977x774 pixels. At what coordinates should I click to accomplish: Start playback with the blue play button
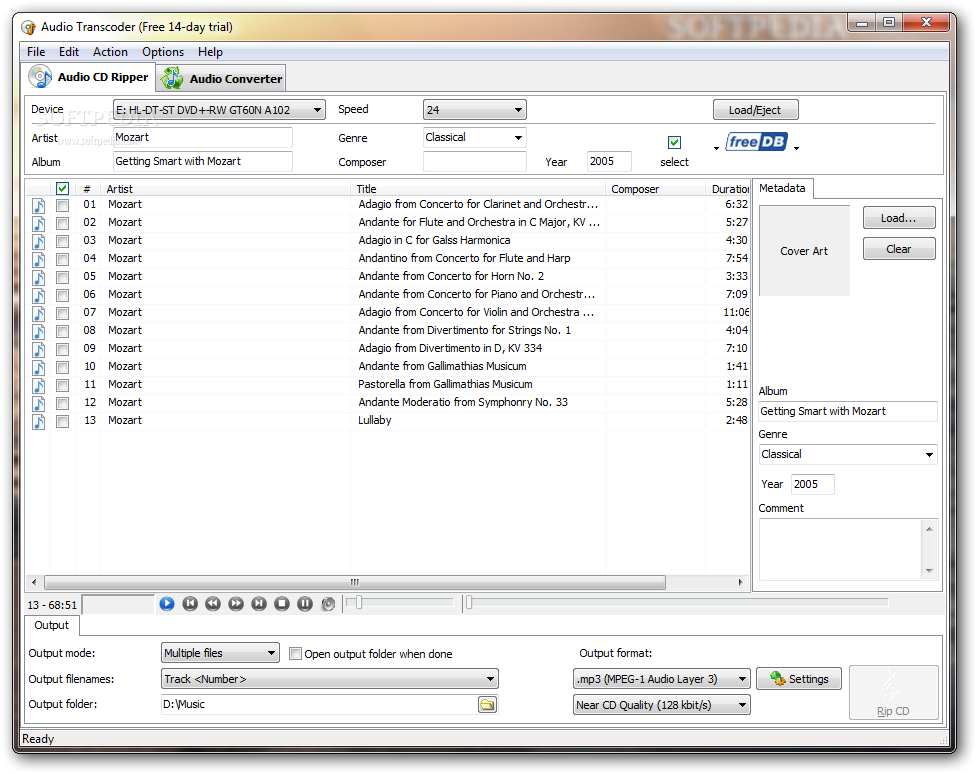pyautogui.click(x=166, y=603)
